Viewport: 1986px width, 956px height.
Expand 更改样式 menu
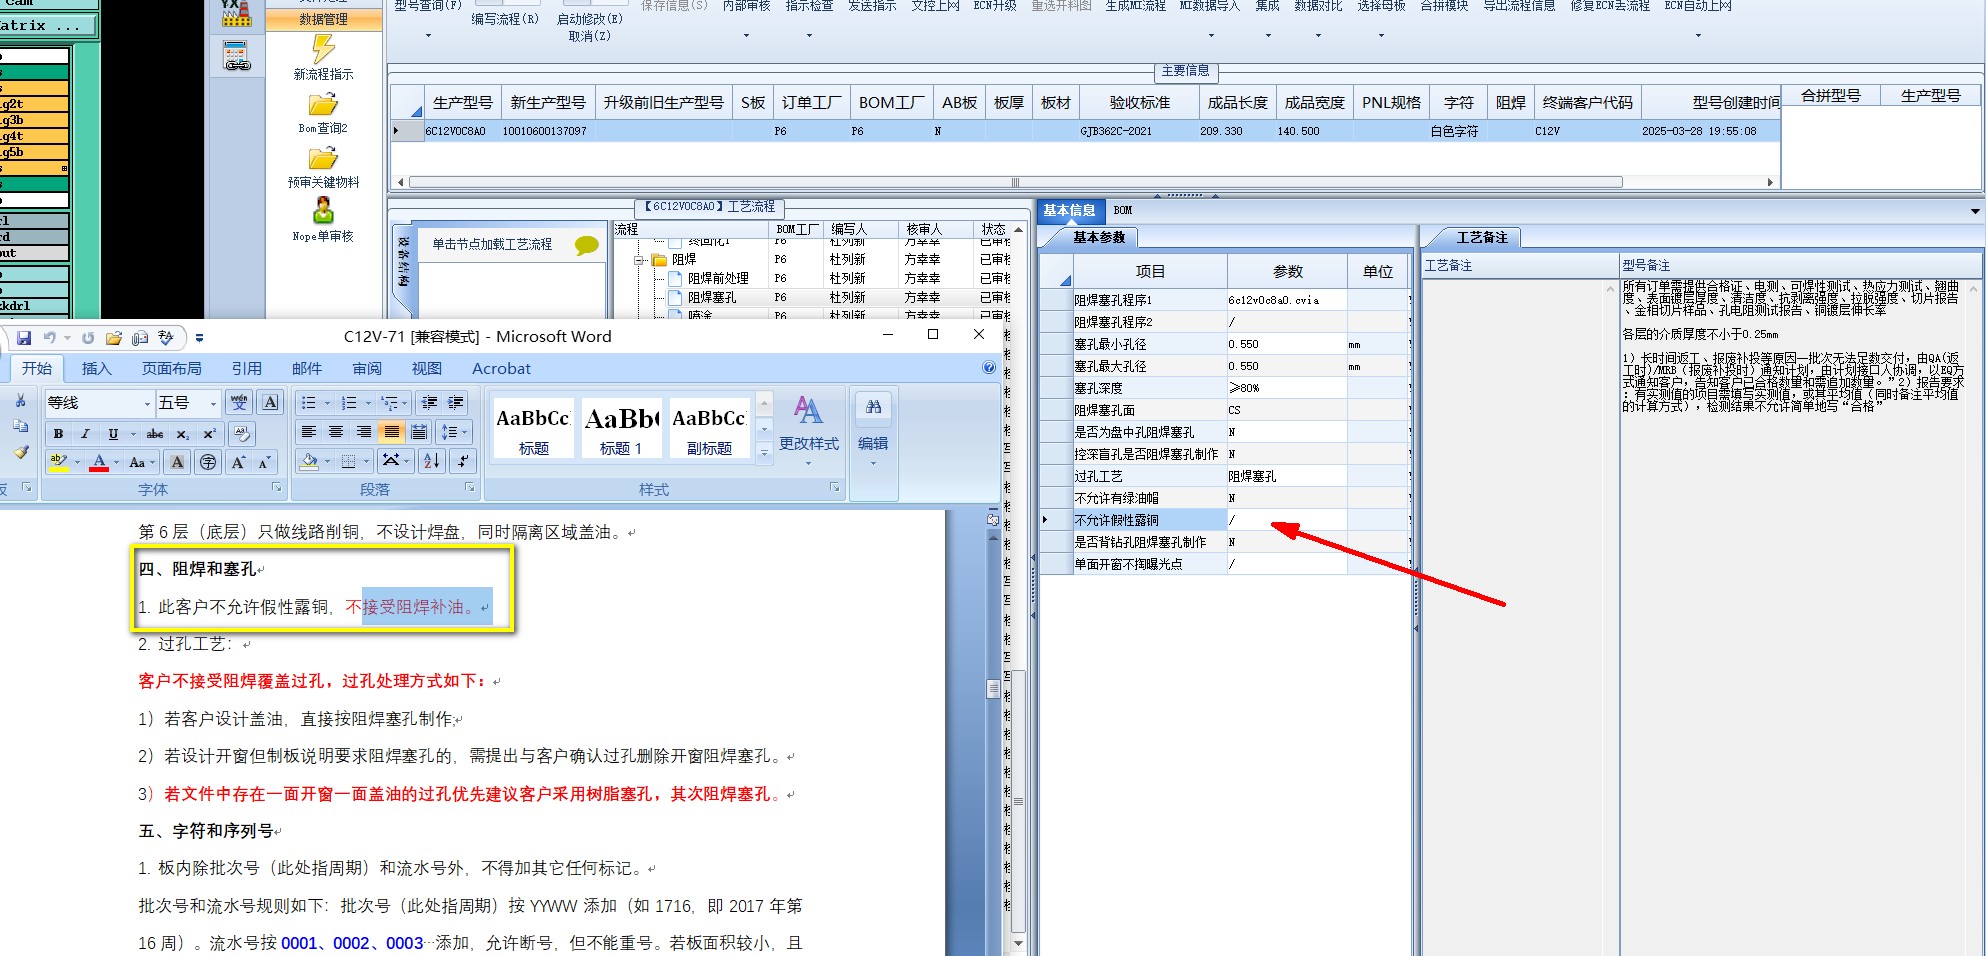pos(808,430)
